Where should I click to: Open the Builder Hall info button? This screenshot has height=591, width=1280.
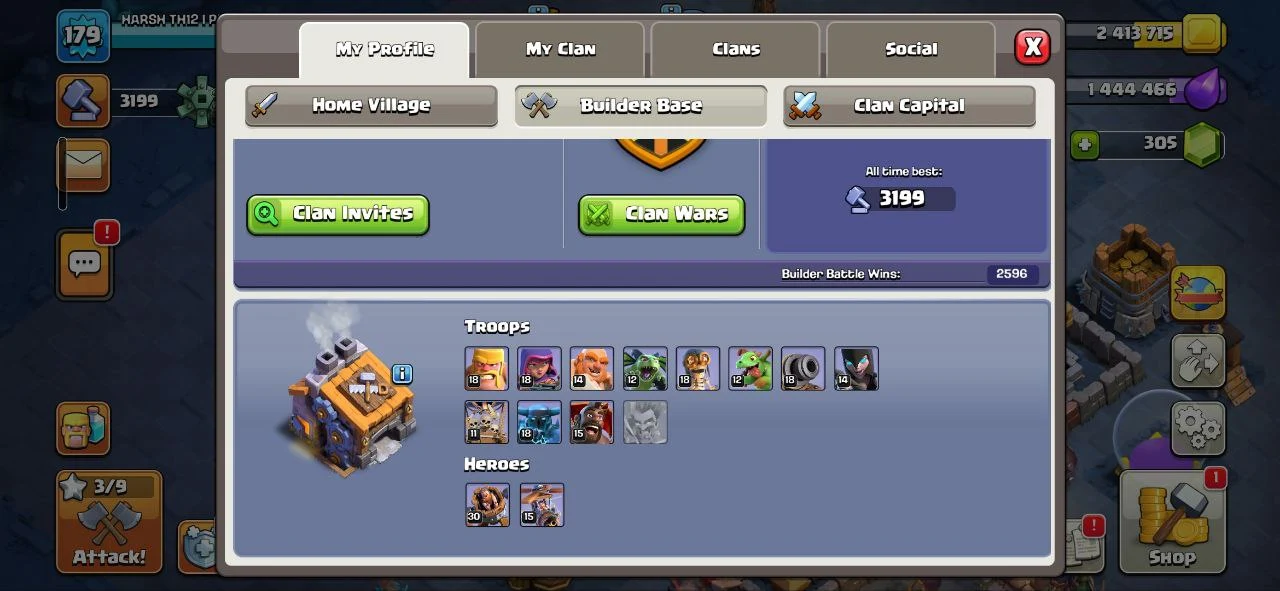pos(402,374)
